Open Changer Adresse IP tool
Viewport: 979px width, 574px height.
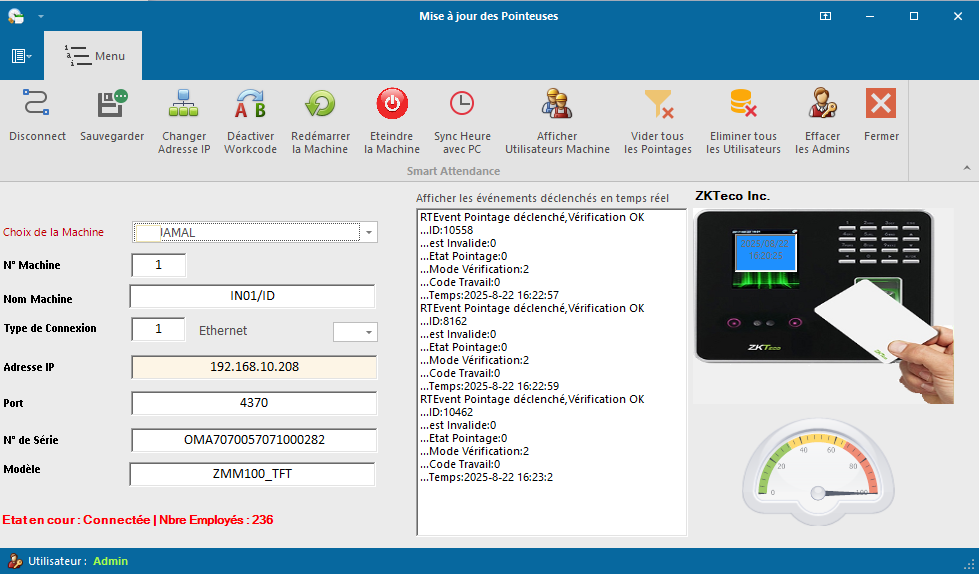coord(184,104)
